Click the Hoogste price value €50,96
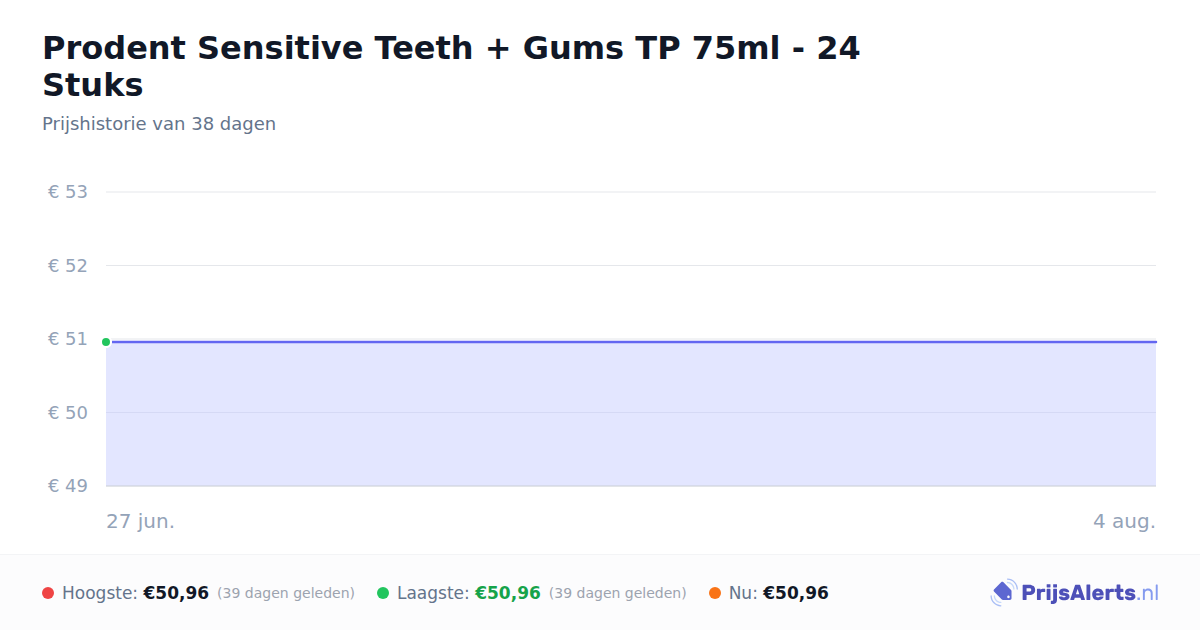Image resolution: width=1200 pixels, height=630 pixels. [176, 593]
